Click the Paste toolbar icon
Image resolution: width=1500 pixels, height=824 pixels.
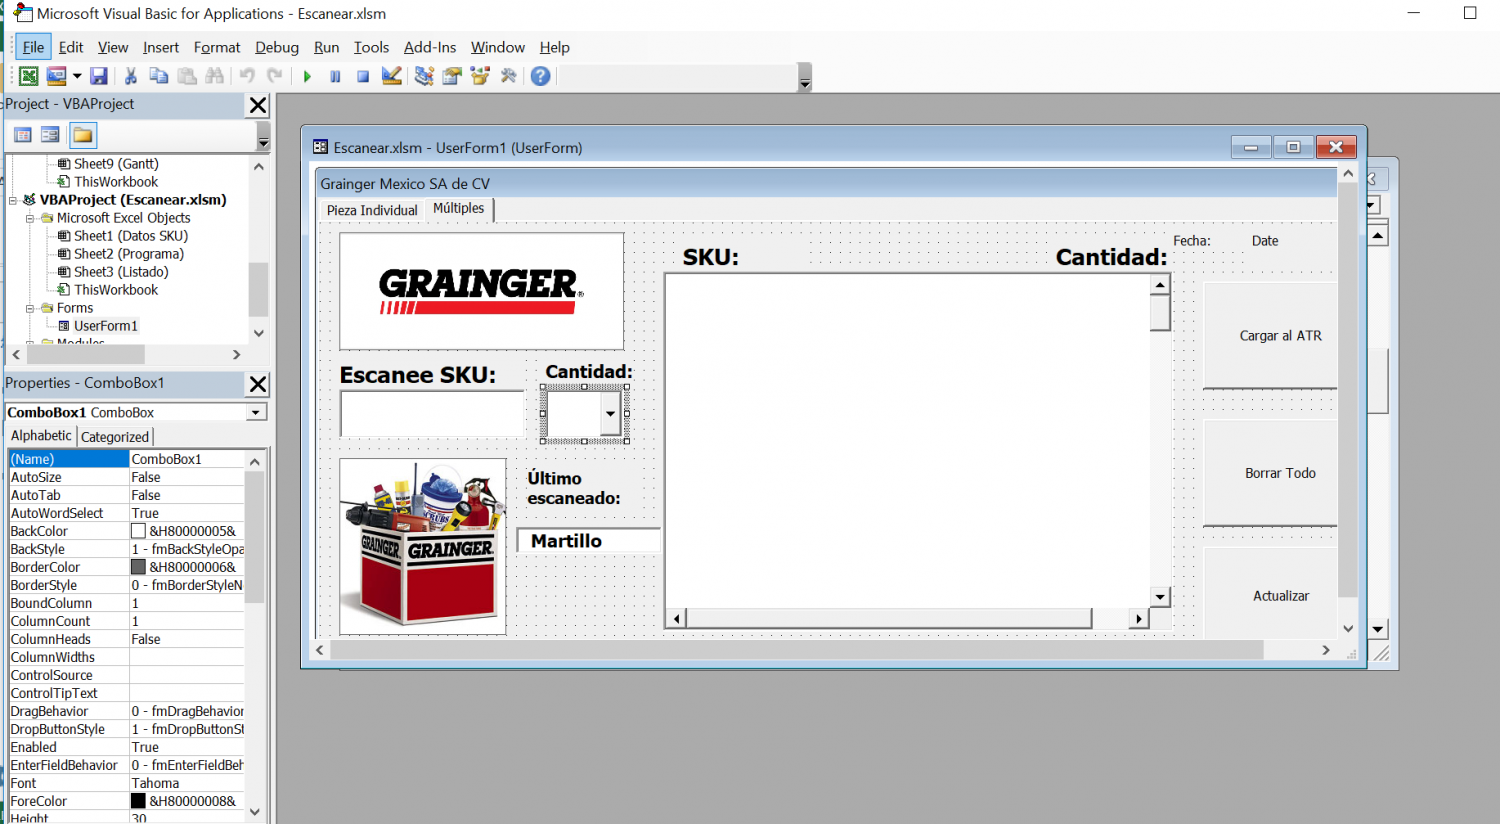click(x=186, y=76)
